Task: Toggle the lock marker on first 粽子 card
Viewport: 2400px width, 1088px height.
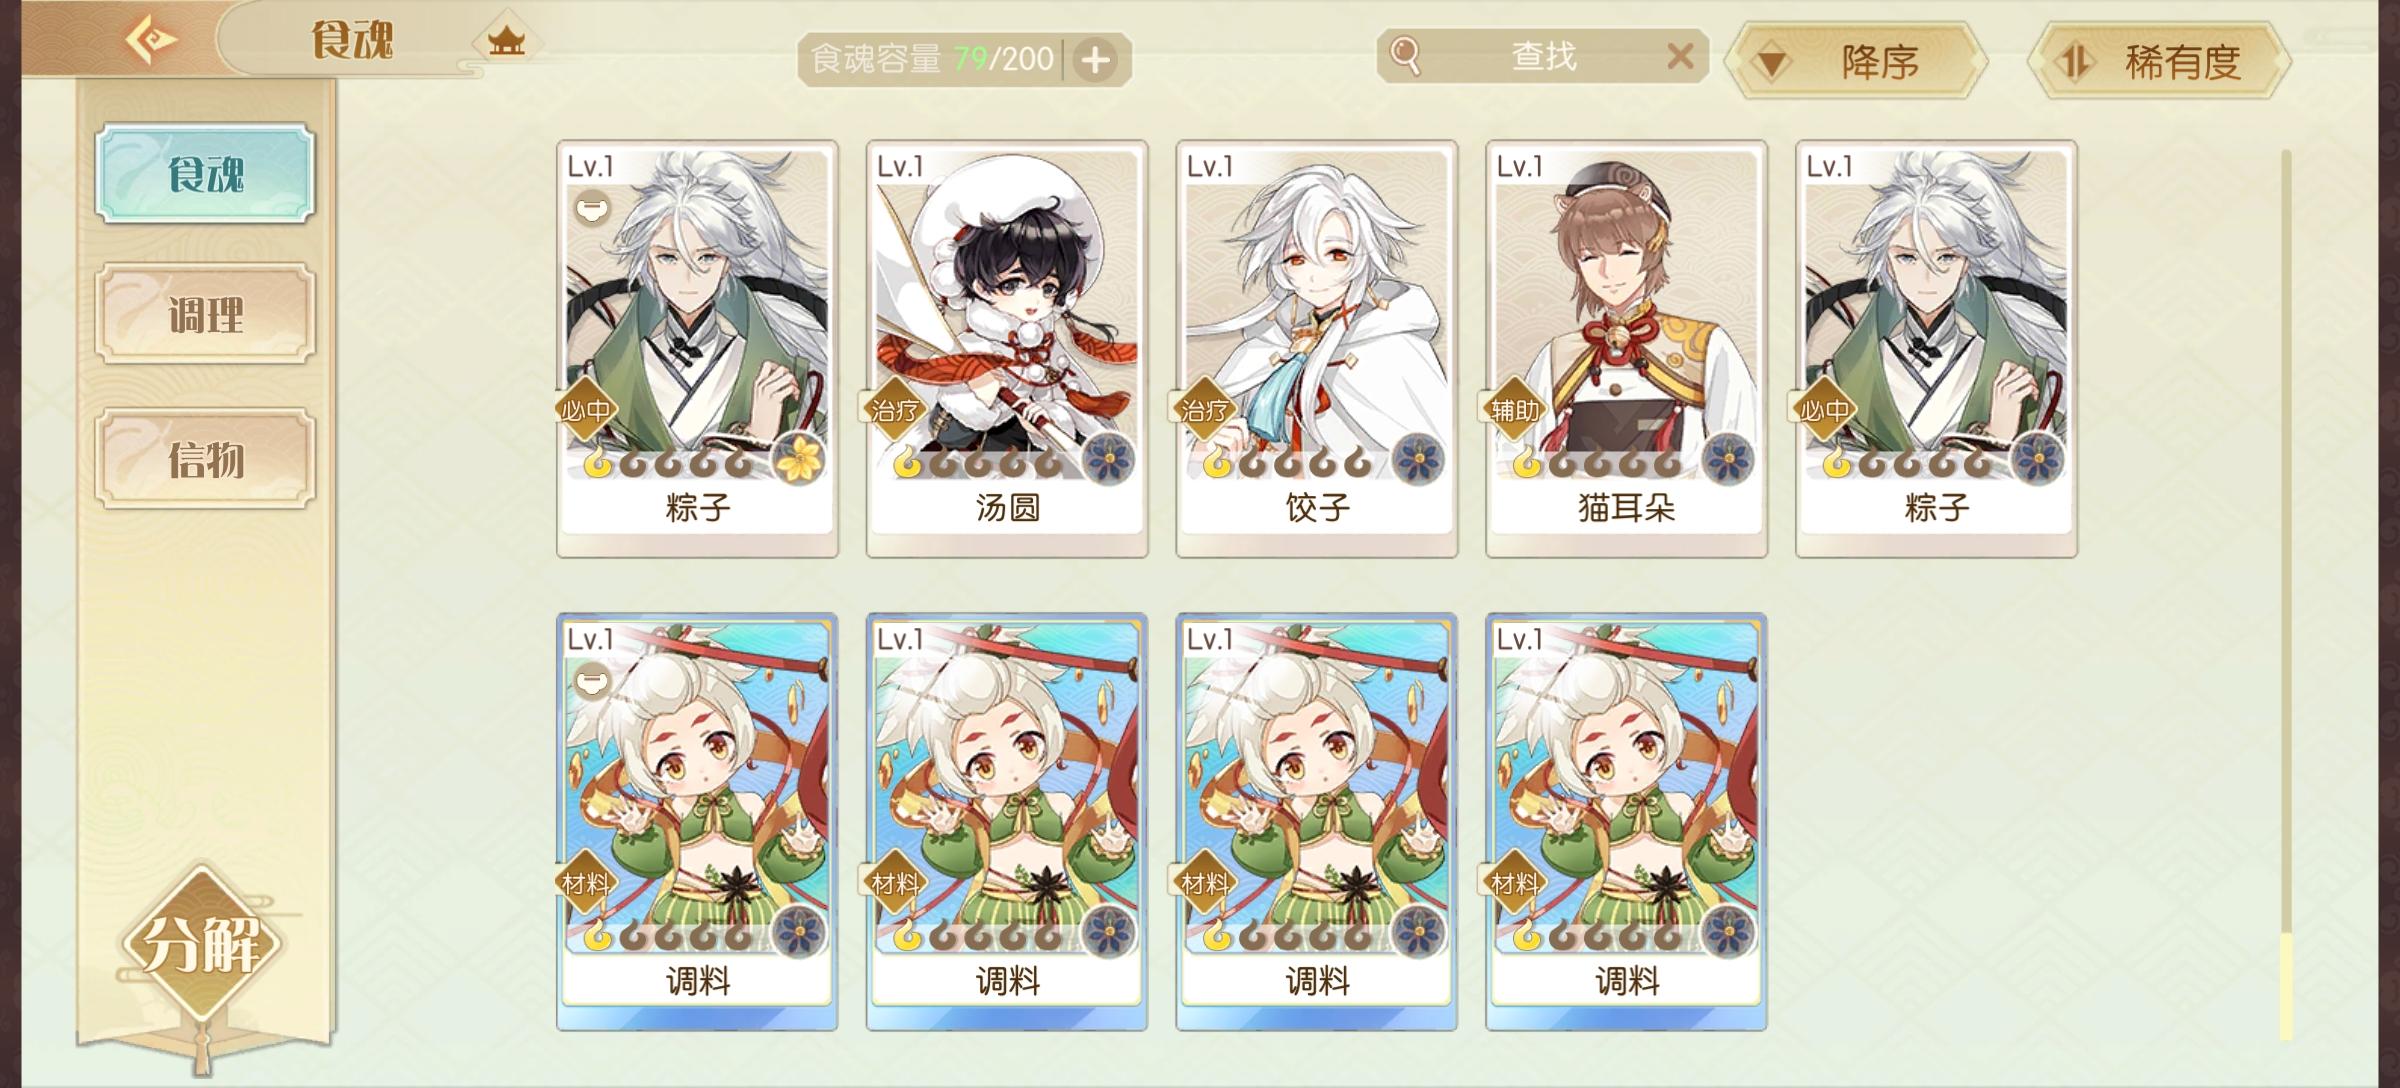Action: click(593, 208)
